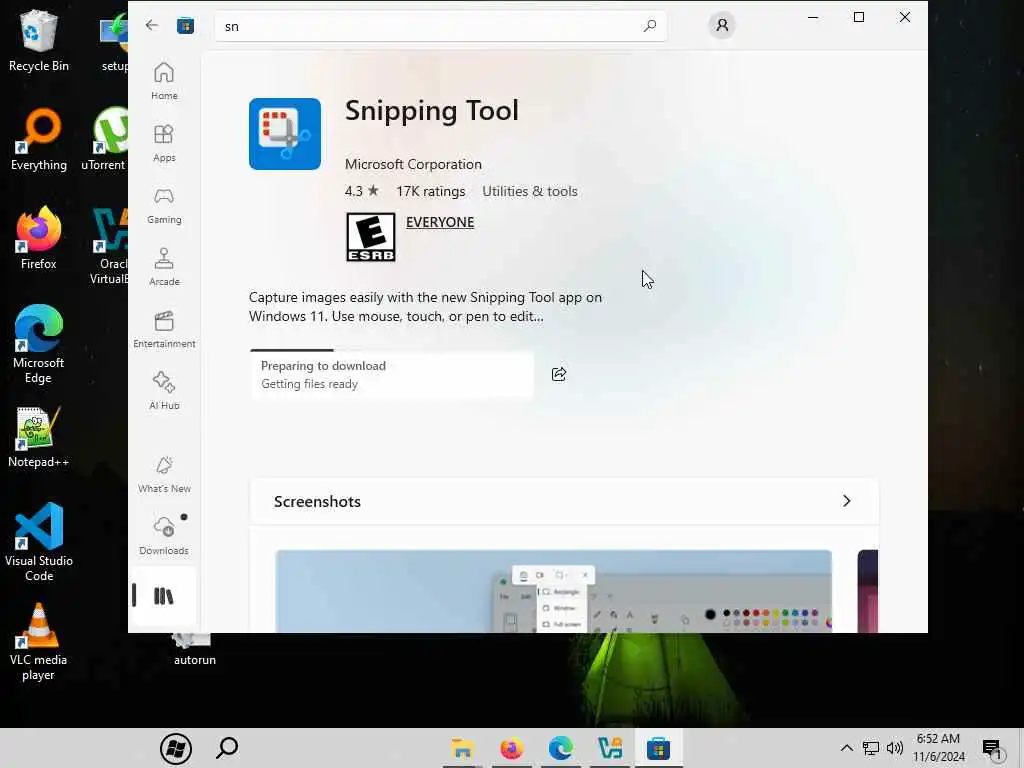This screenshot has height=768, width=1024.
Task: Open the Screenshots heading
Action: (x=317, y=502)
